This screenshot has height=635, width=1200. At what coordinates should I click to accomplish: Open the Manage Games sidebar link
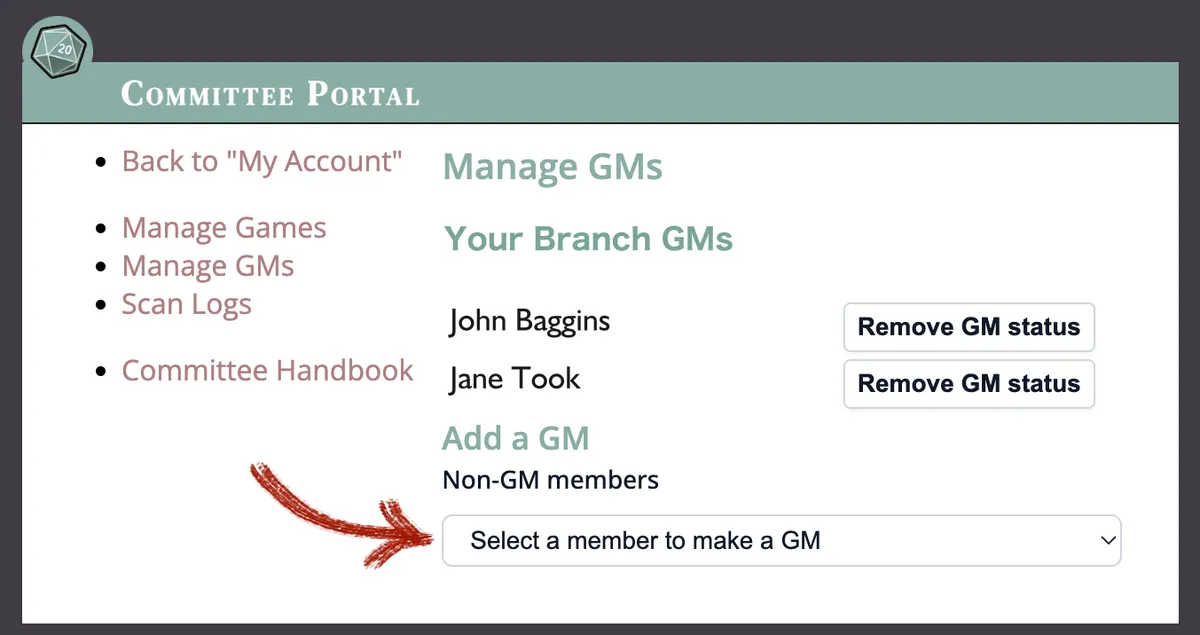coord(224,228)
